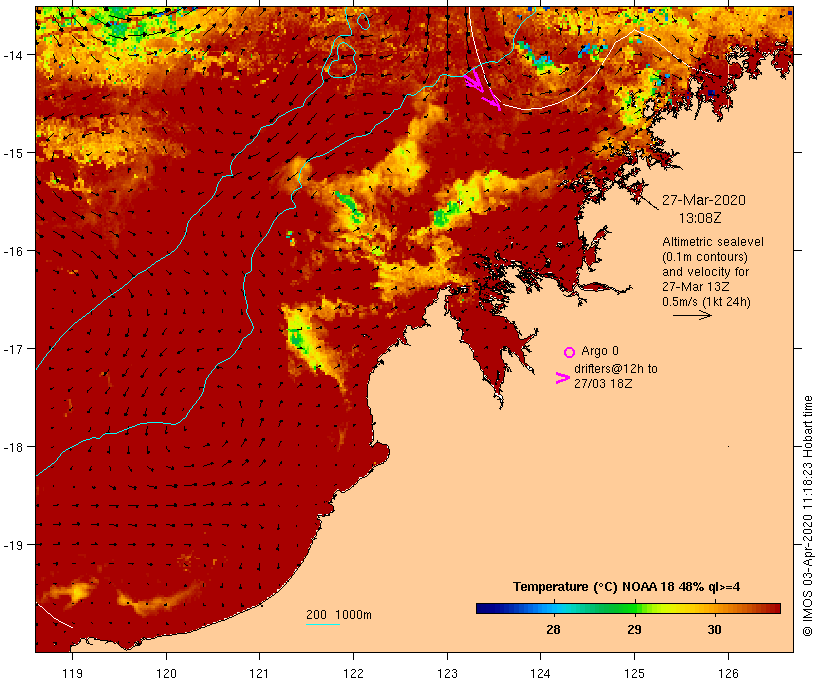Click the '0.5m/s (1kt 24h)' text
Viewport: 820px width, 680px height.
706,302
